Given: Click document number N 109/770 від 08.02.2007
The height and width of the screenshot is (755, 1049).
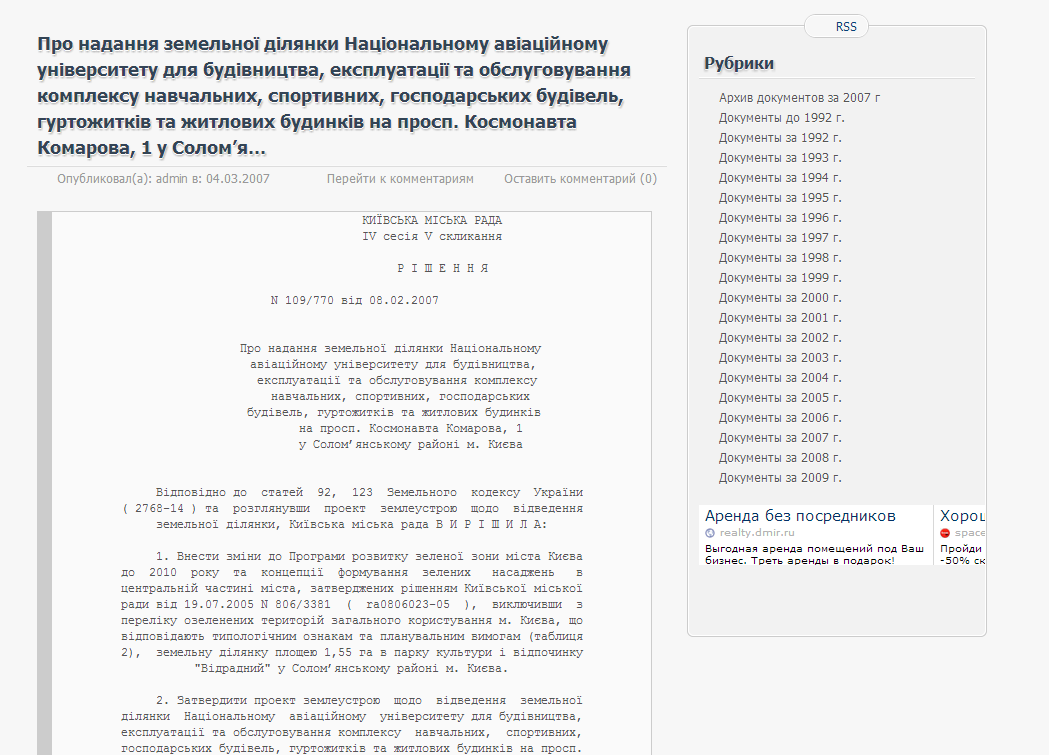Looking at the screenshot, I should tap(355, 300).
